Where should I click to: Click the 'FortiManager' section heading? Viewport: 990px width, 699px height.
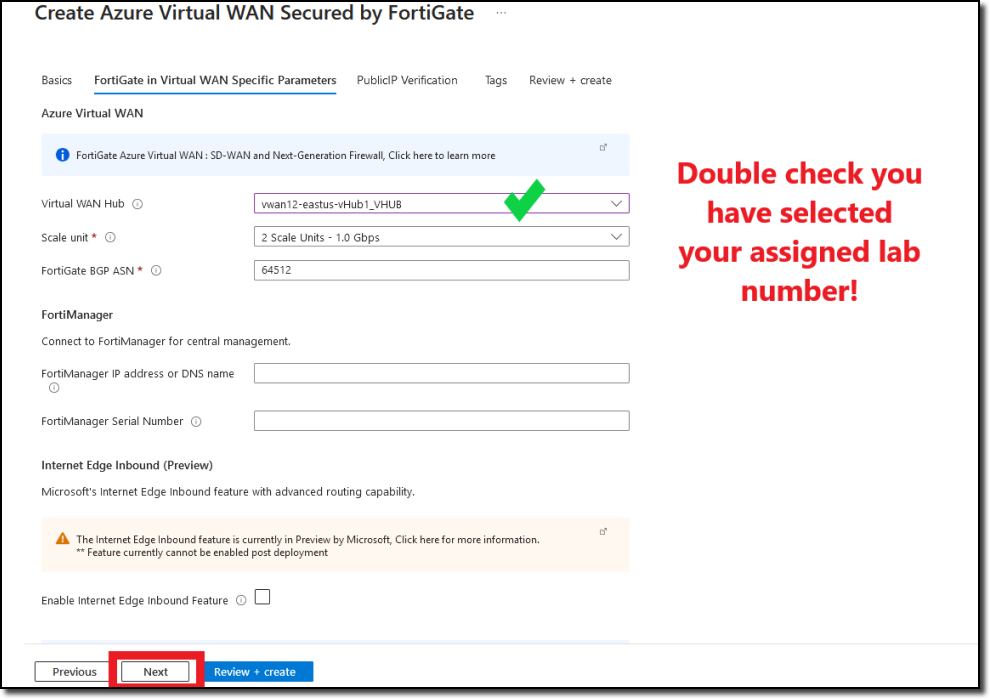[x=77, y=314]
